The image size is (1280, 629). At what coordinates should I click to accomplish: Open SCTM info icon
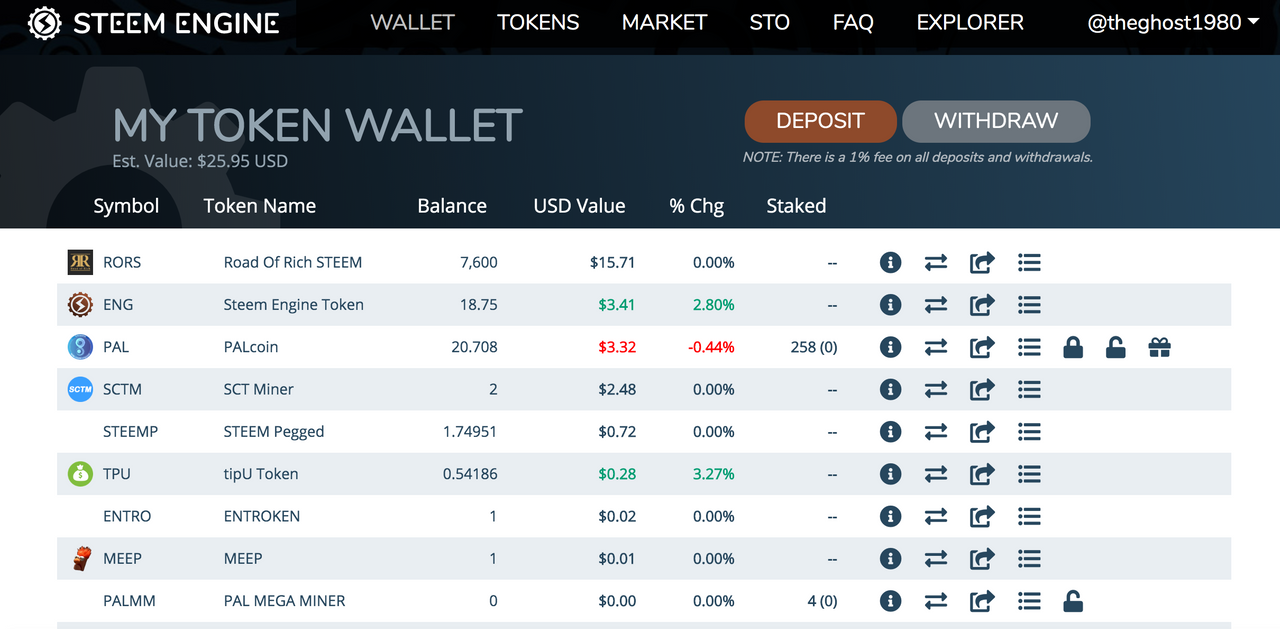890,389
